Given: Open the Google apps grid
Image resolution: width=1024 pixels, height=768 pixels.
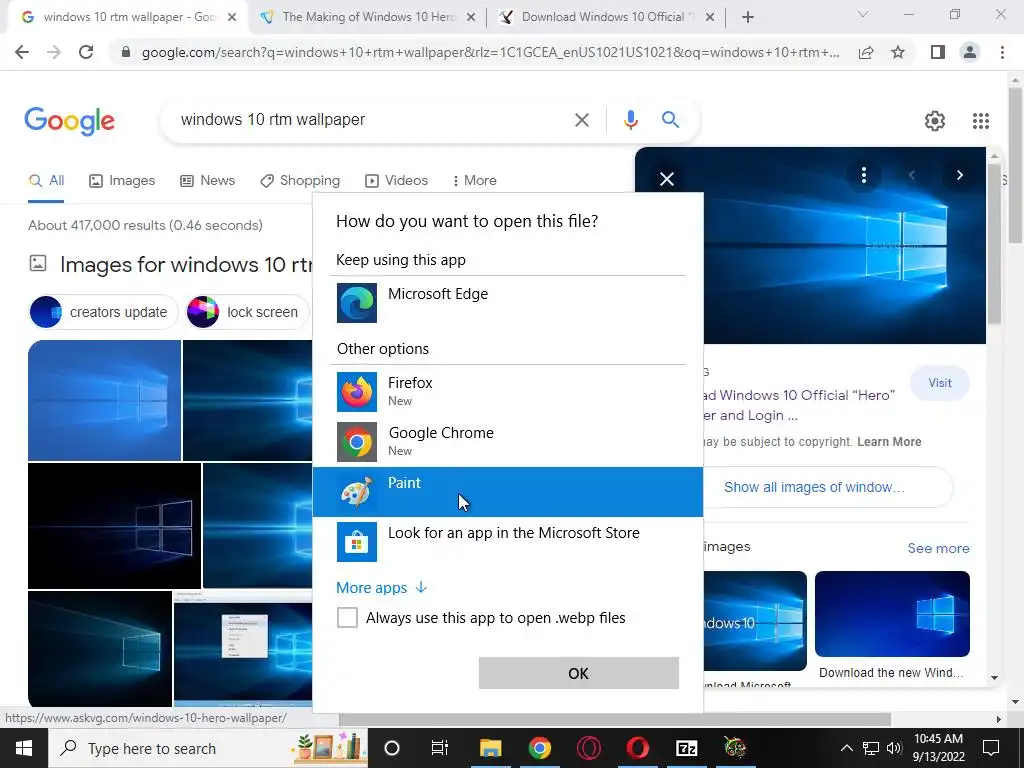Looking at the screenshot, I should click(980, 121).
